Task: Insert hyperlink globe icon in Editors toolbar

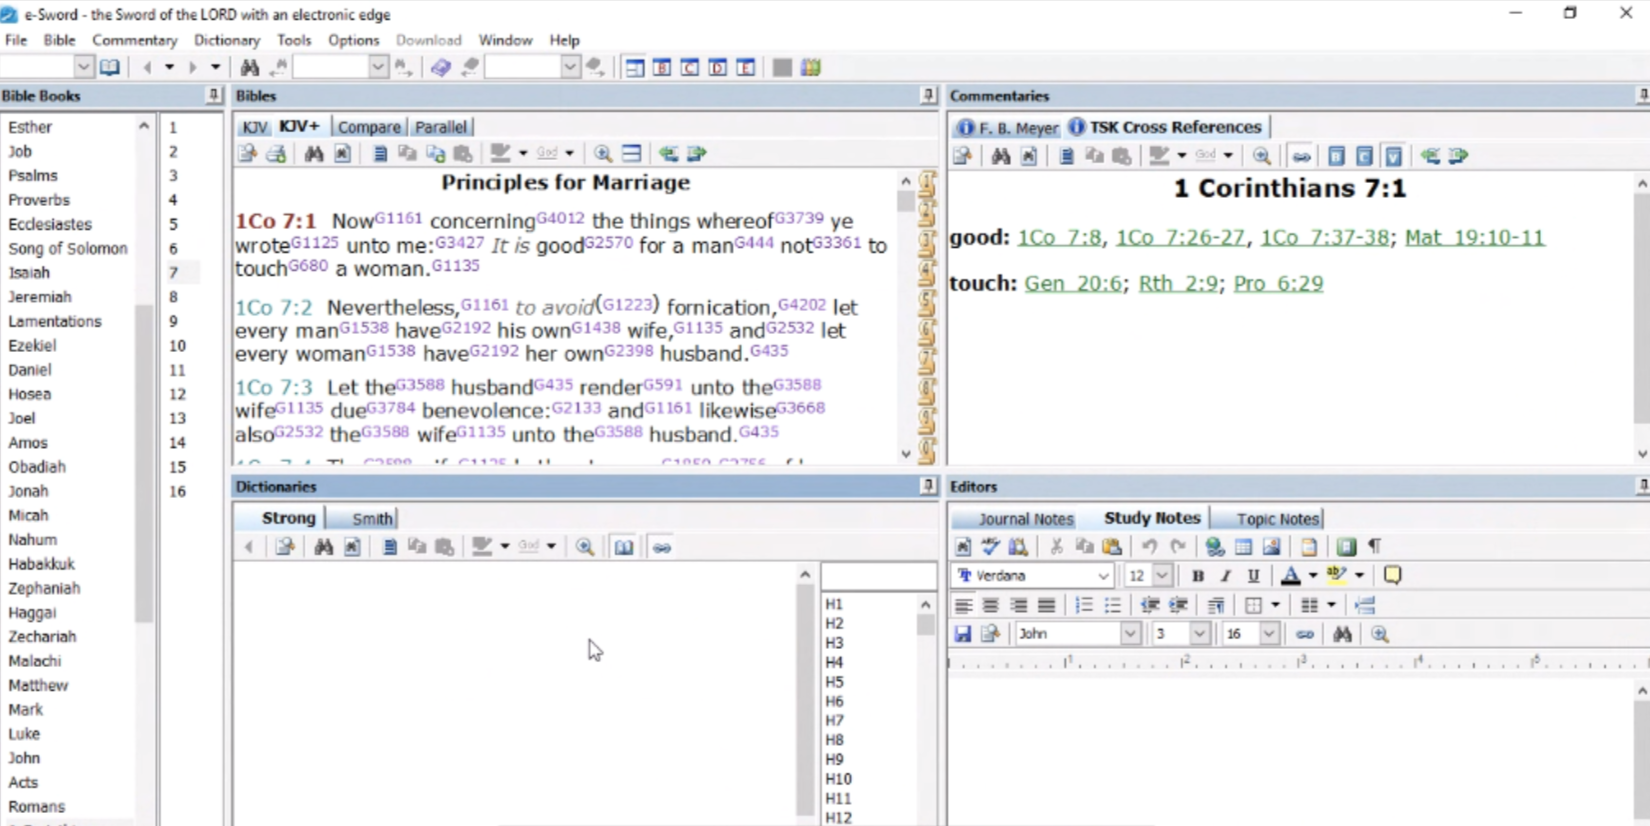Action: (1215, 546)
